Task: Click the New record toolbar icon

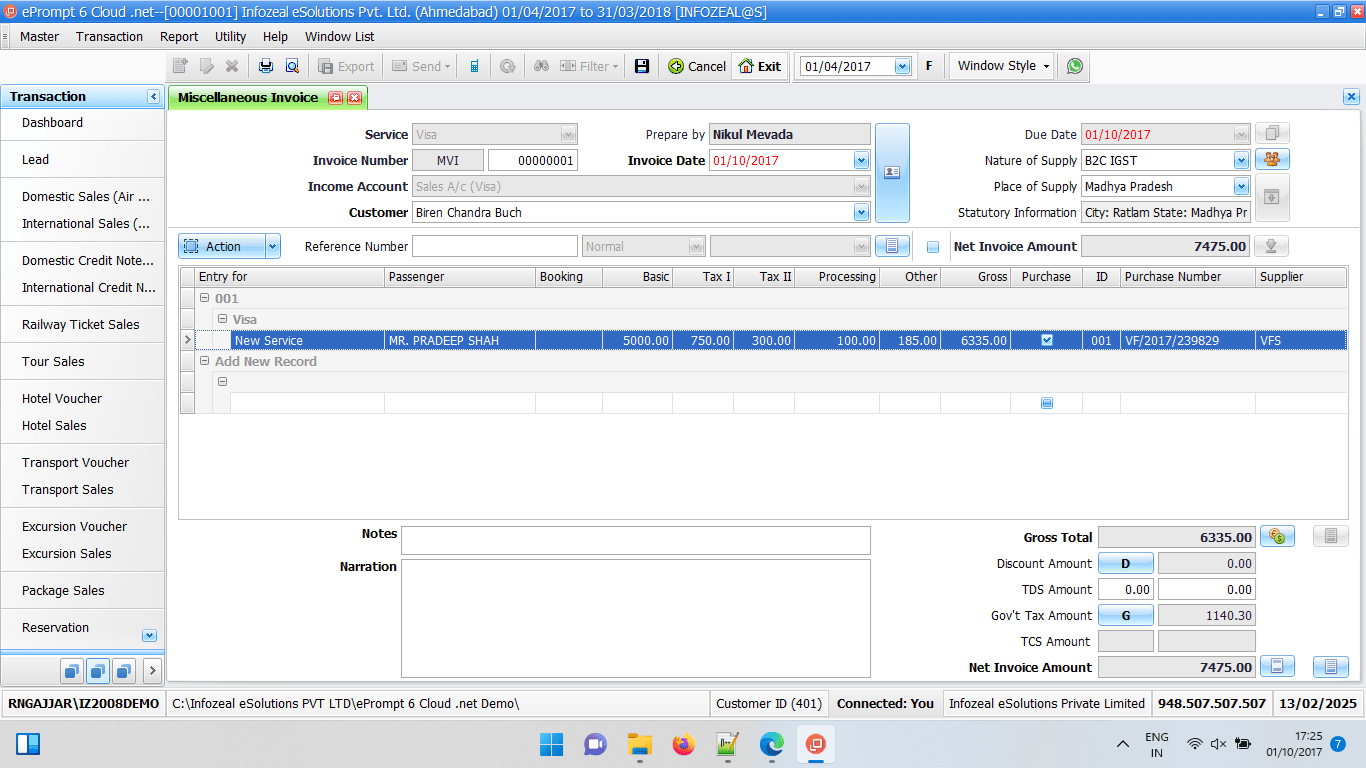Action: pos(180,66)
